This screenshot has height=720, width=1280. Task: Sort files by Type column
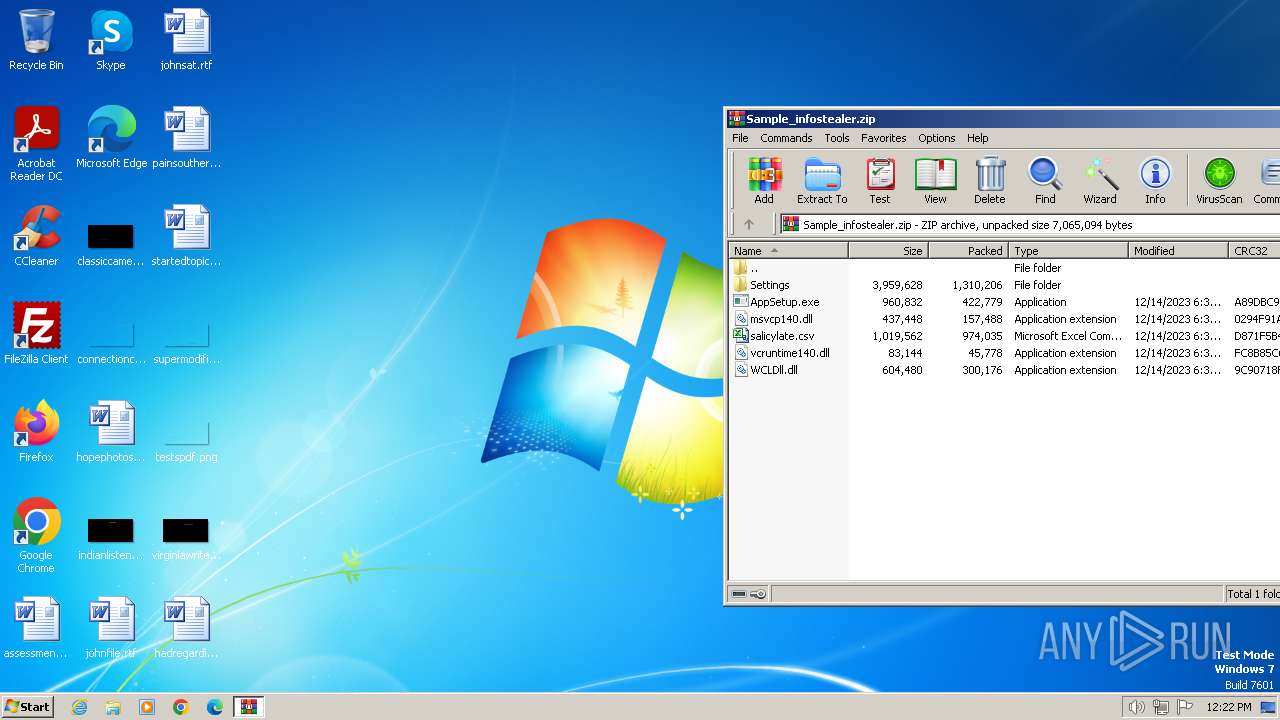(x=1068, y=251)
